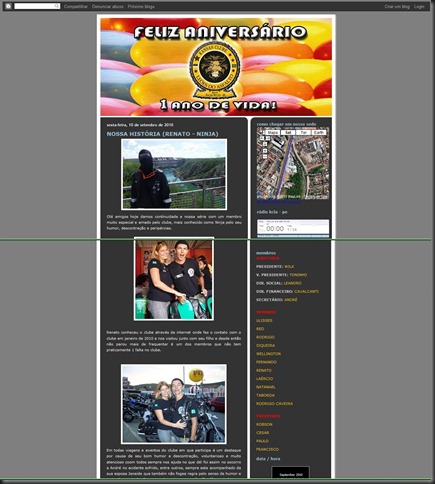Click member name Laércio
Screen dimensions: 435x484
click(264, 379)
